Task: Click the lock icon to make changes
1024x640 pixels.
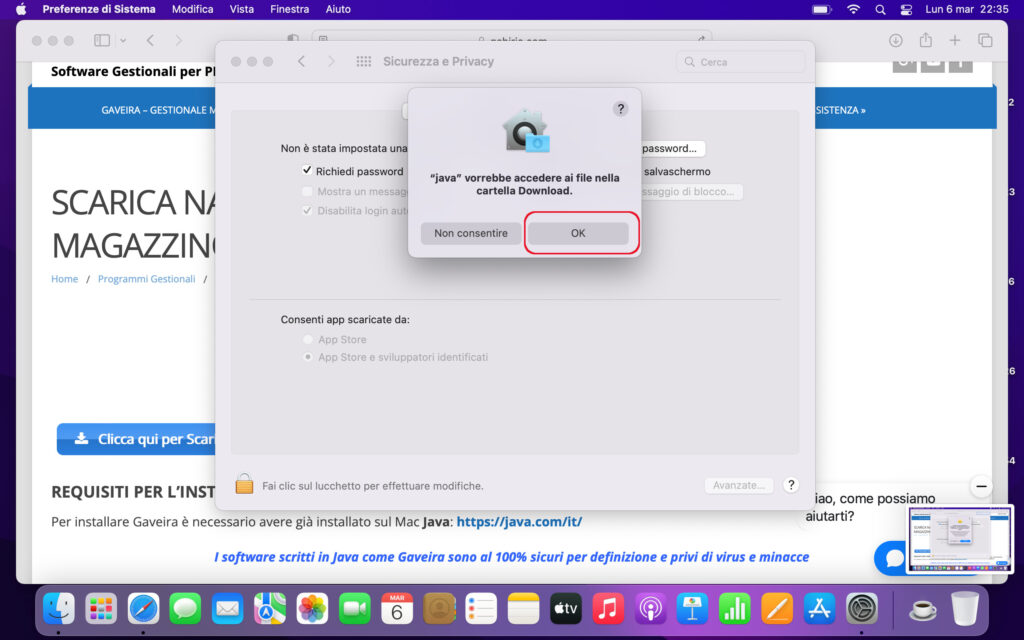Action: [244, 484]
